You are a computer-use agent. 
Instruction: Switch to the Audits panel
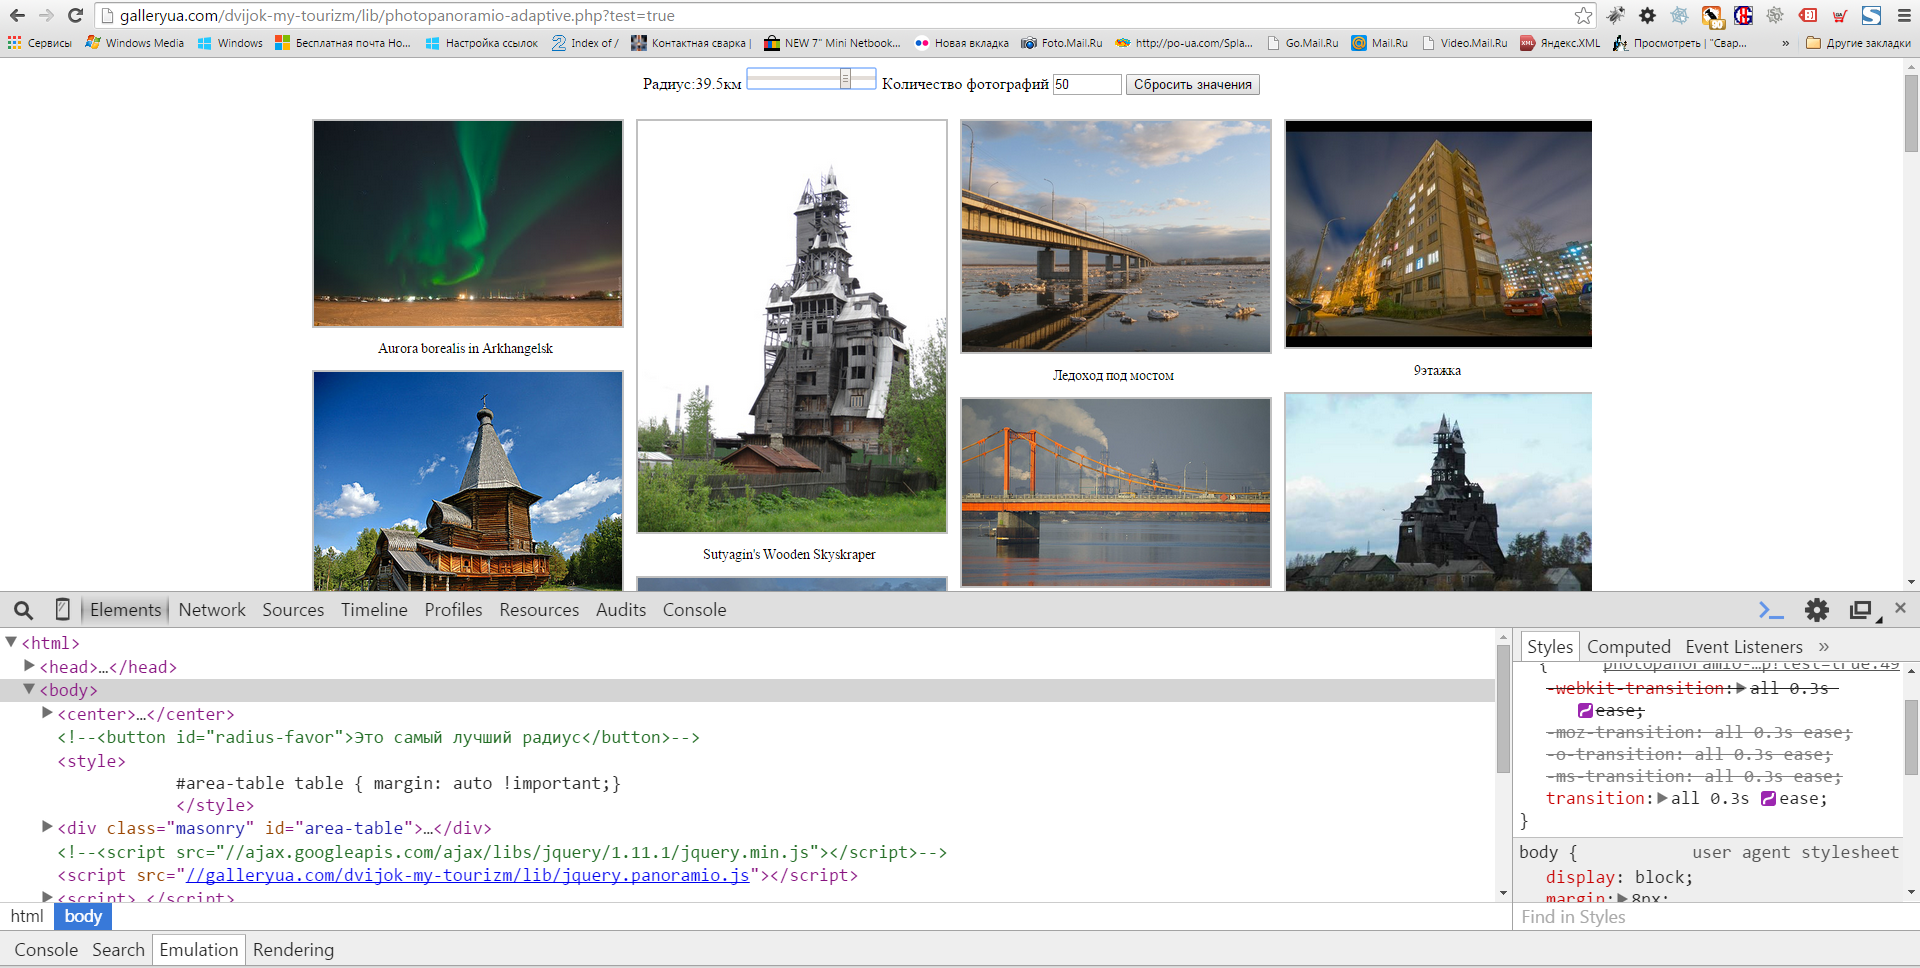pyautogui.click(x=621, y=610)
